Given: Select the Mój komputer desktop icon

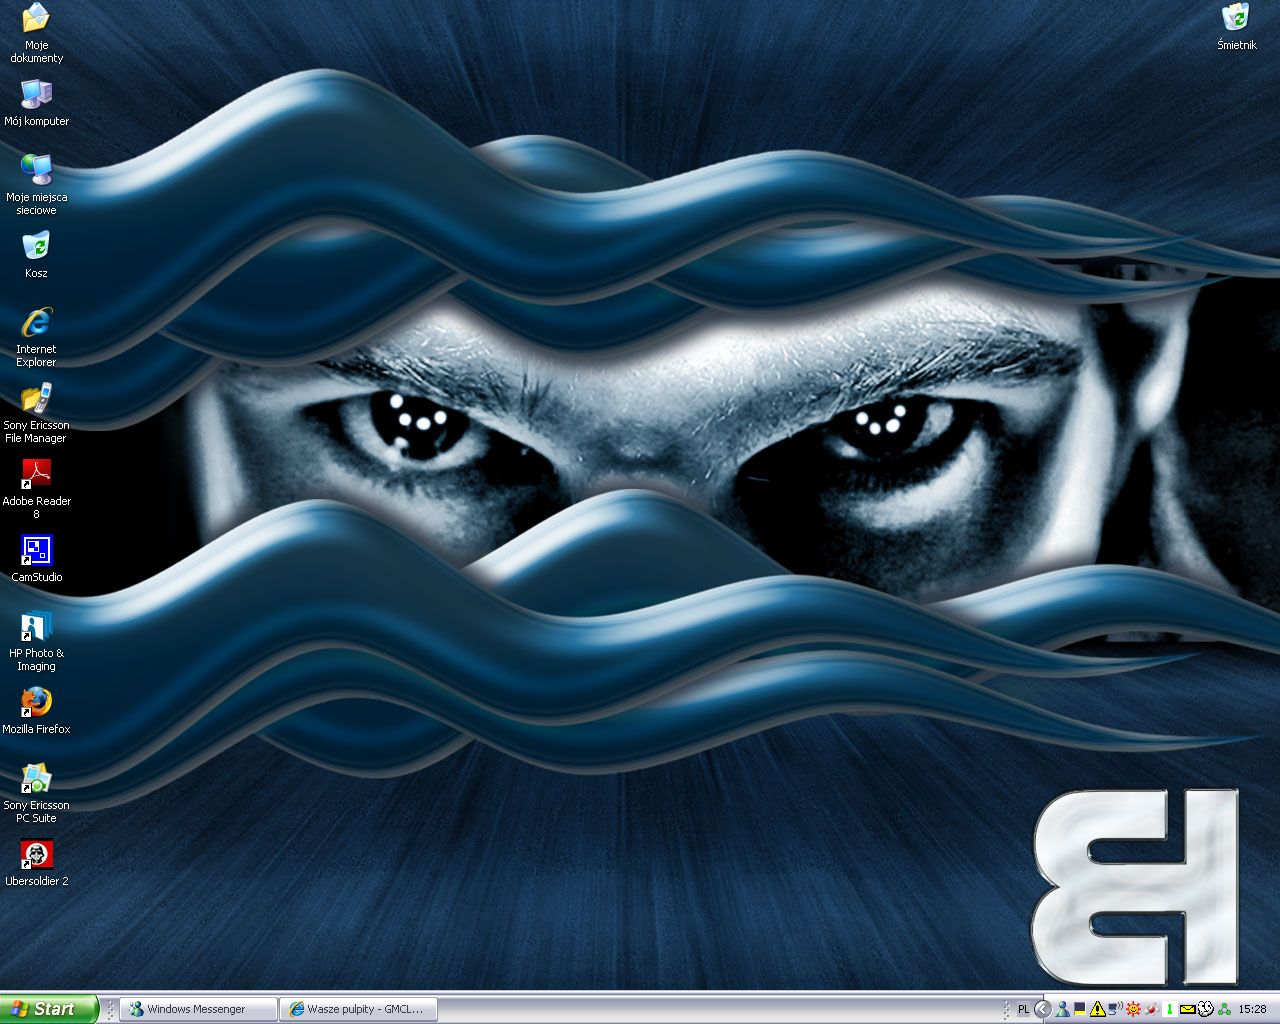Looking at the screenshot, I should 36,94.
